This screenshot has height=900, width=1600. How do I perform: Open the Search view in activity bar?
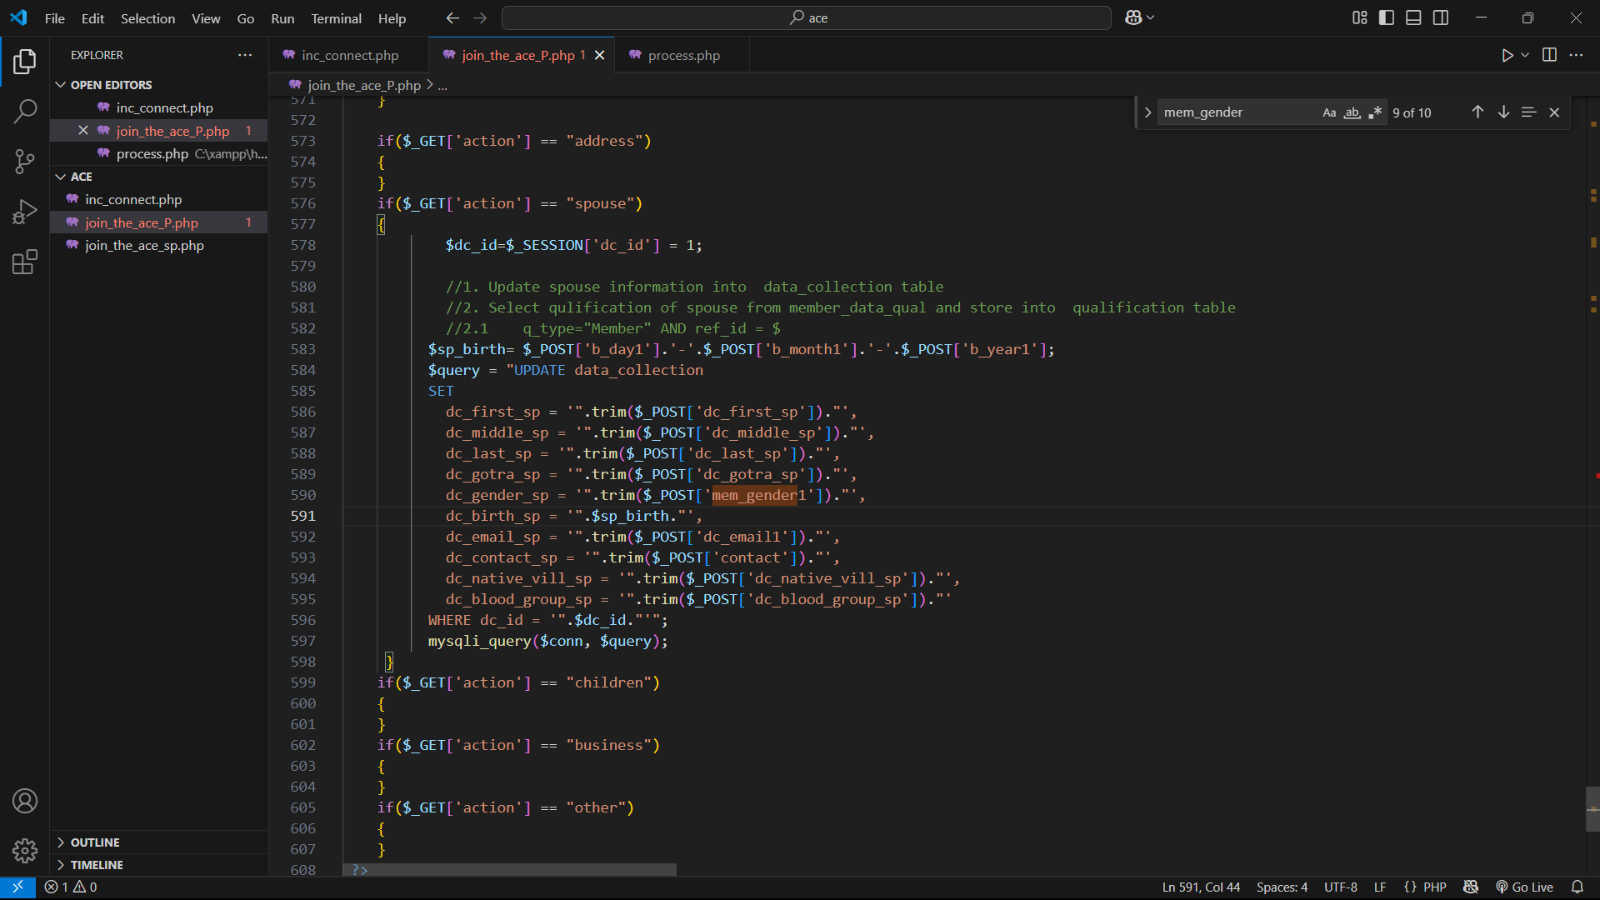pyautogui.click(x=25, y=111)
